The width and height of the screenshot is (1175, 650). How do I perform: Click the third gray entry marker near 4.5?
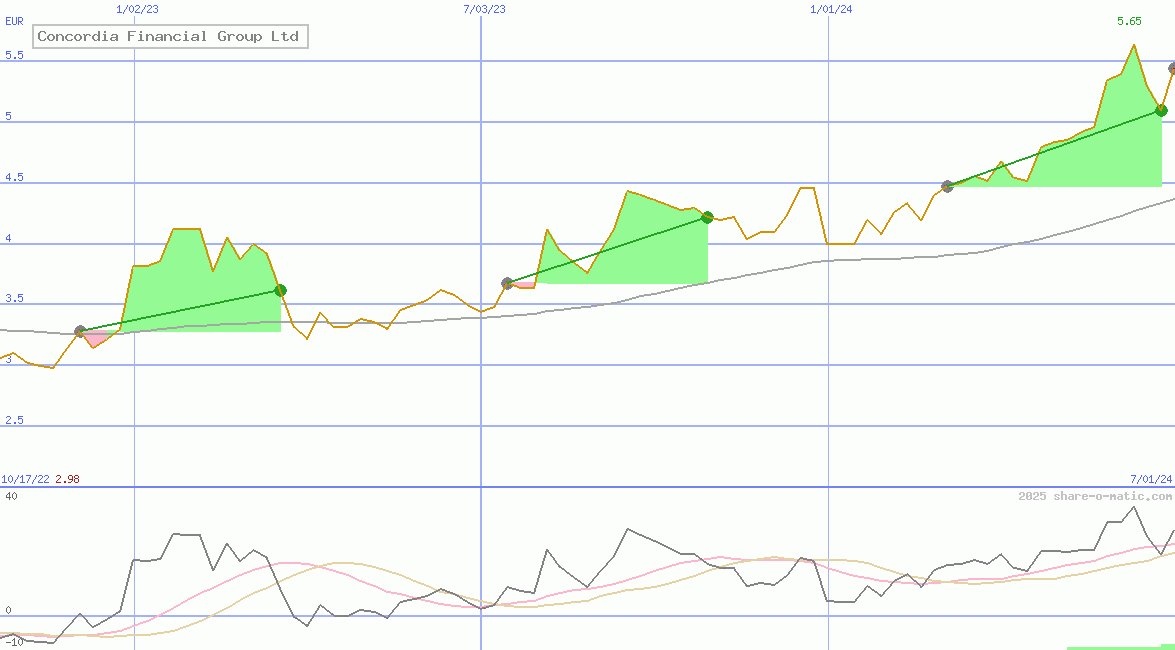tap(947, 186)
